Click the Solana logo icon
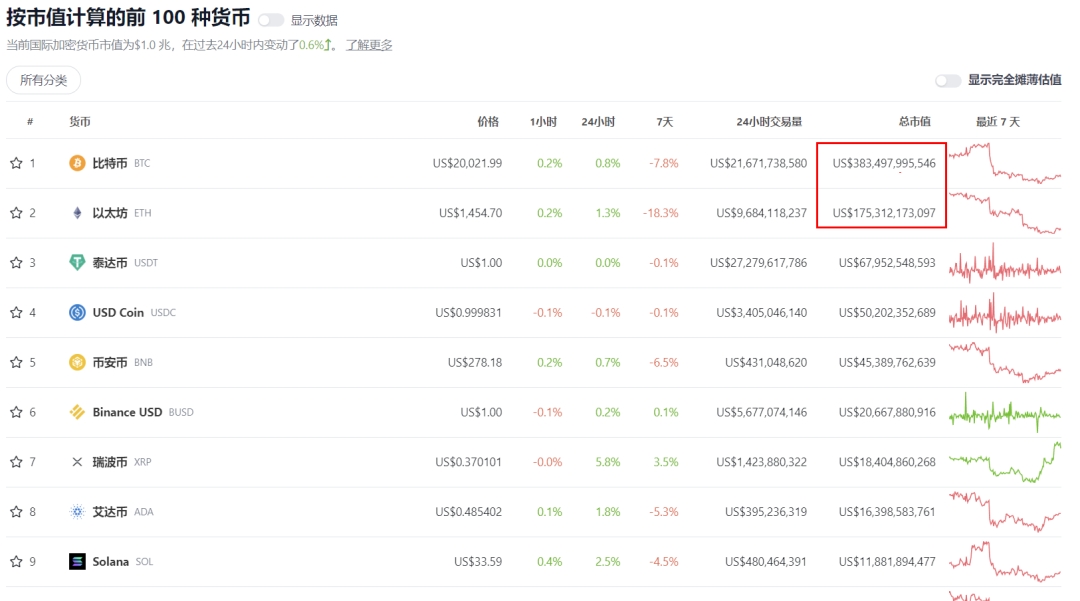This screenshot has height=601, width=1080. (x=77, y=562)
